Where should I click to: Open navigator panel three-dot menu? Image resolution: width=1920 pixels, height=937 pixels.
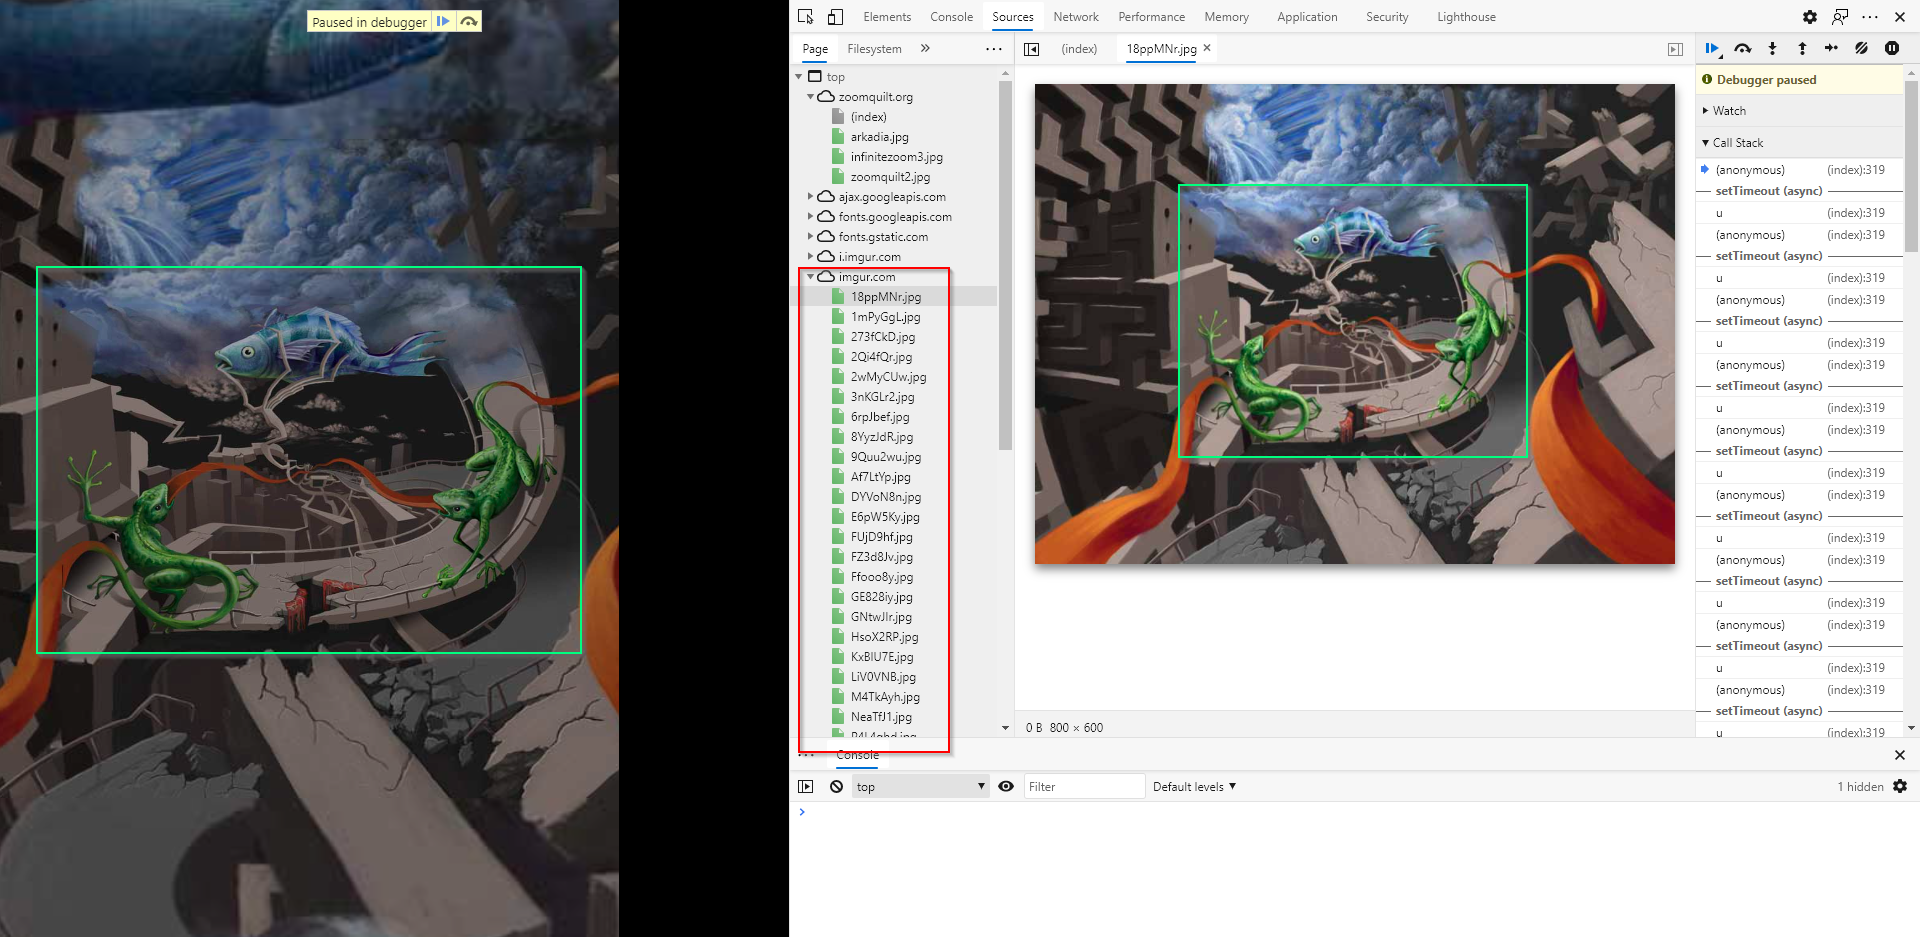tap(993, 49)
